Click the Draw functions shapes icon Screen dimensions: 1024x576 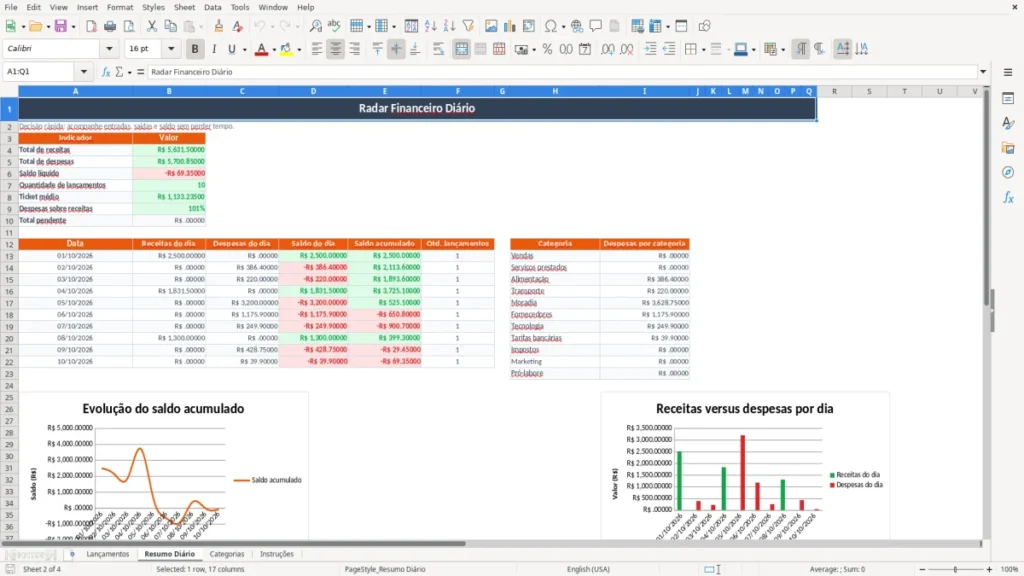click(x=704, y=26)
